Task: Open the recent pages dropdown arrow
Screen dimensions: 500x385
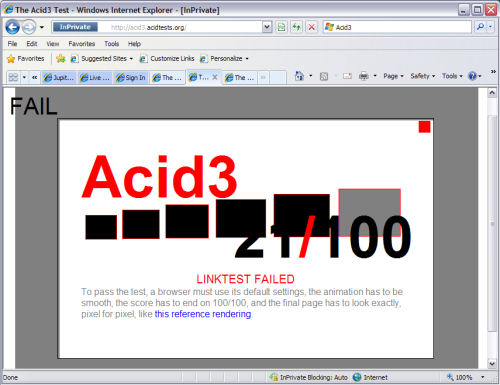Action: tap(42, 27)
